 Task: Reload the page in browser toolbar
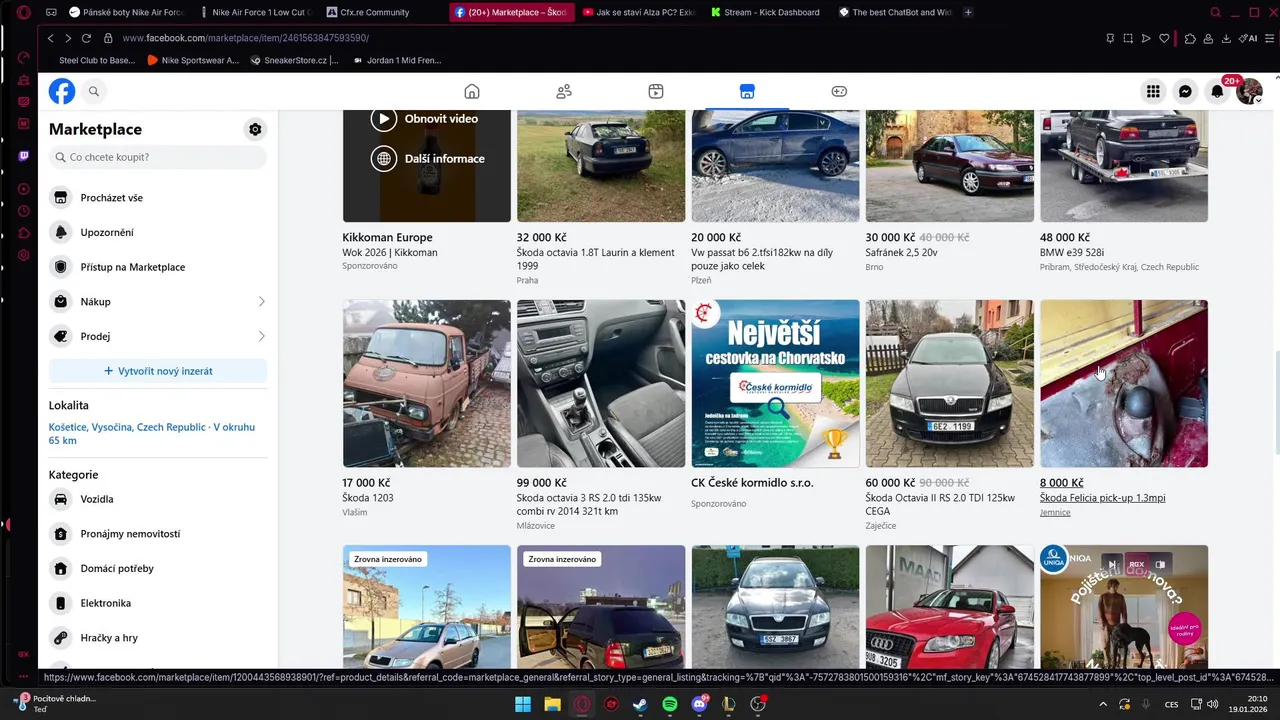(x=86, y=38)
